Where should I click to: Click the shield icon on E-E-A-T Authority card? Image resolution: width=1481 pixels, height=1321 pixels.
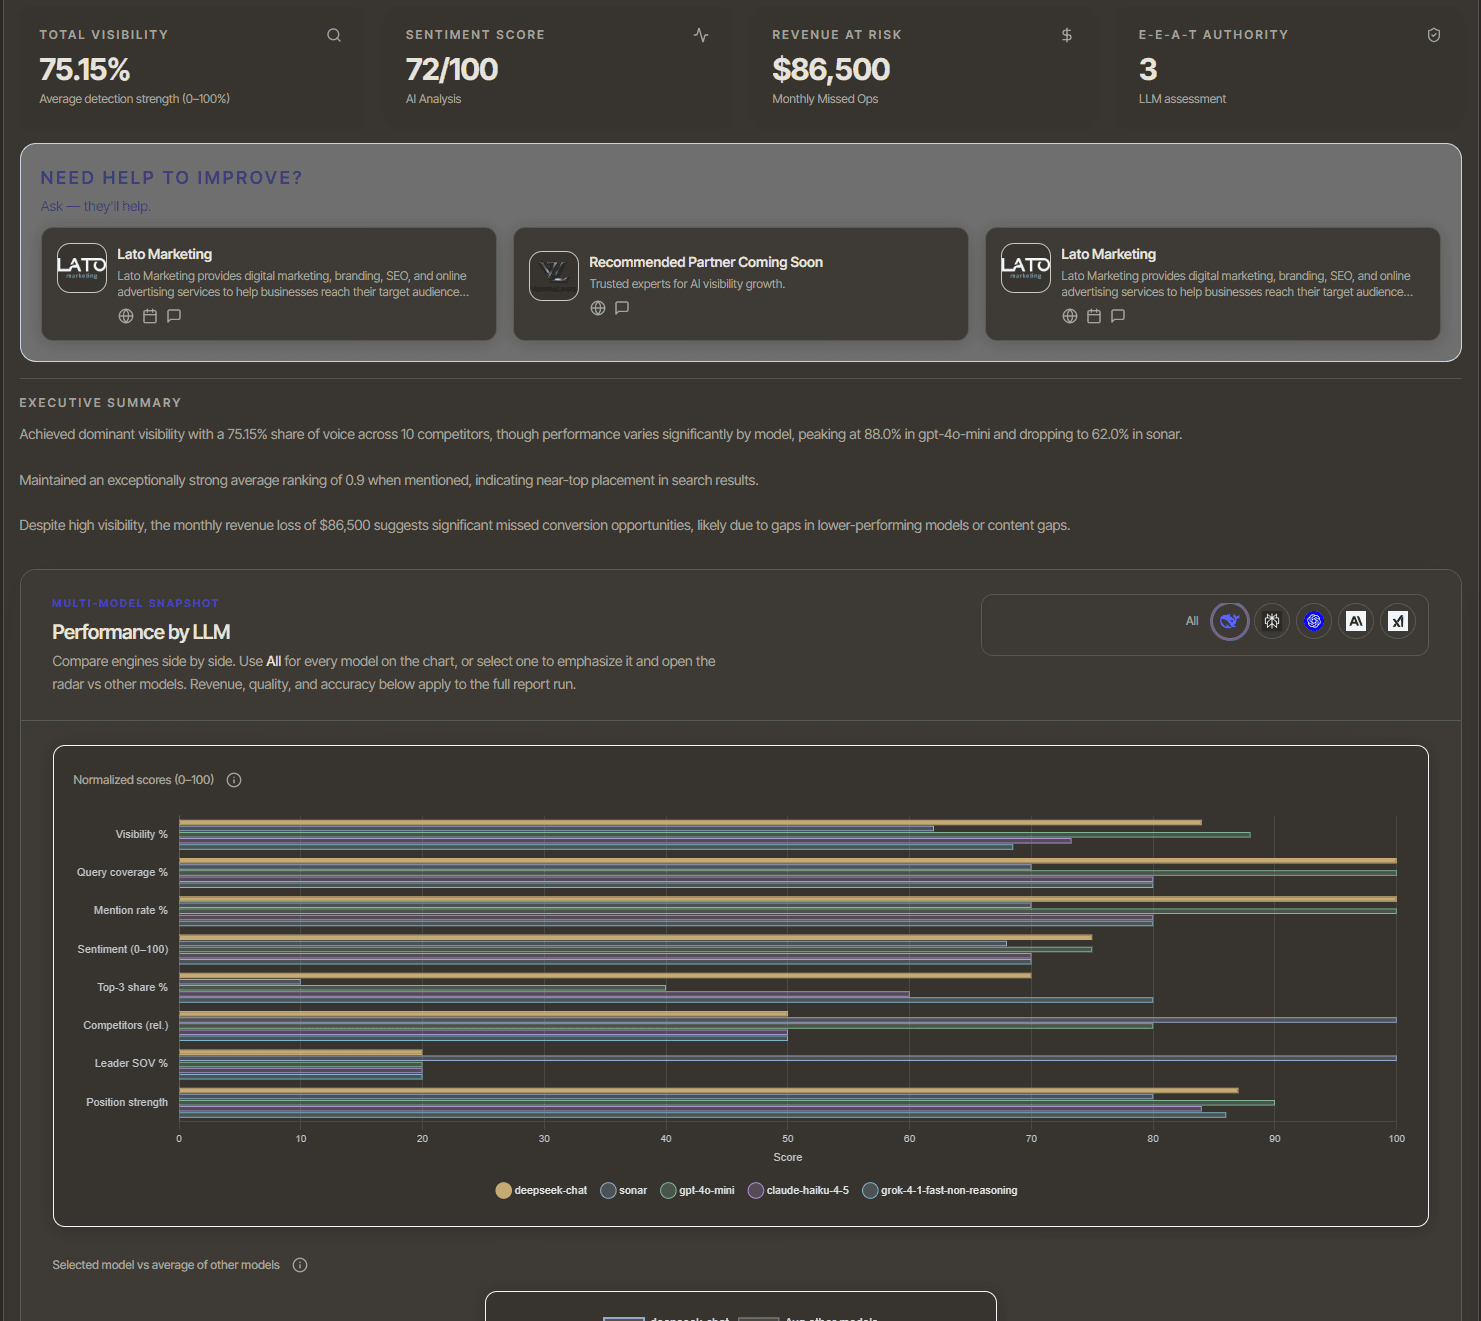1434,35
